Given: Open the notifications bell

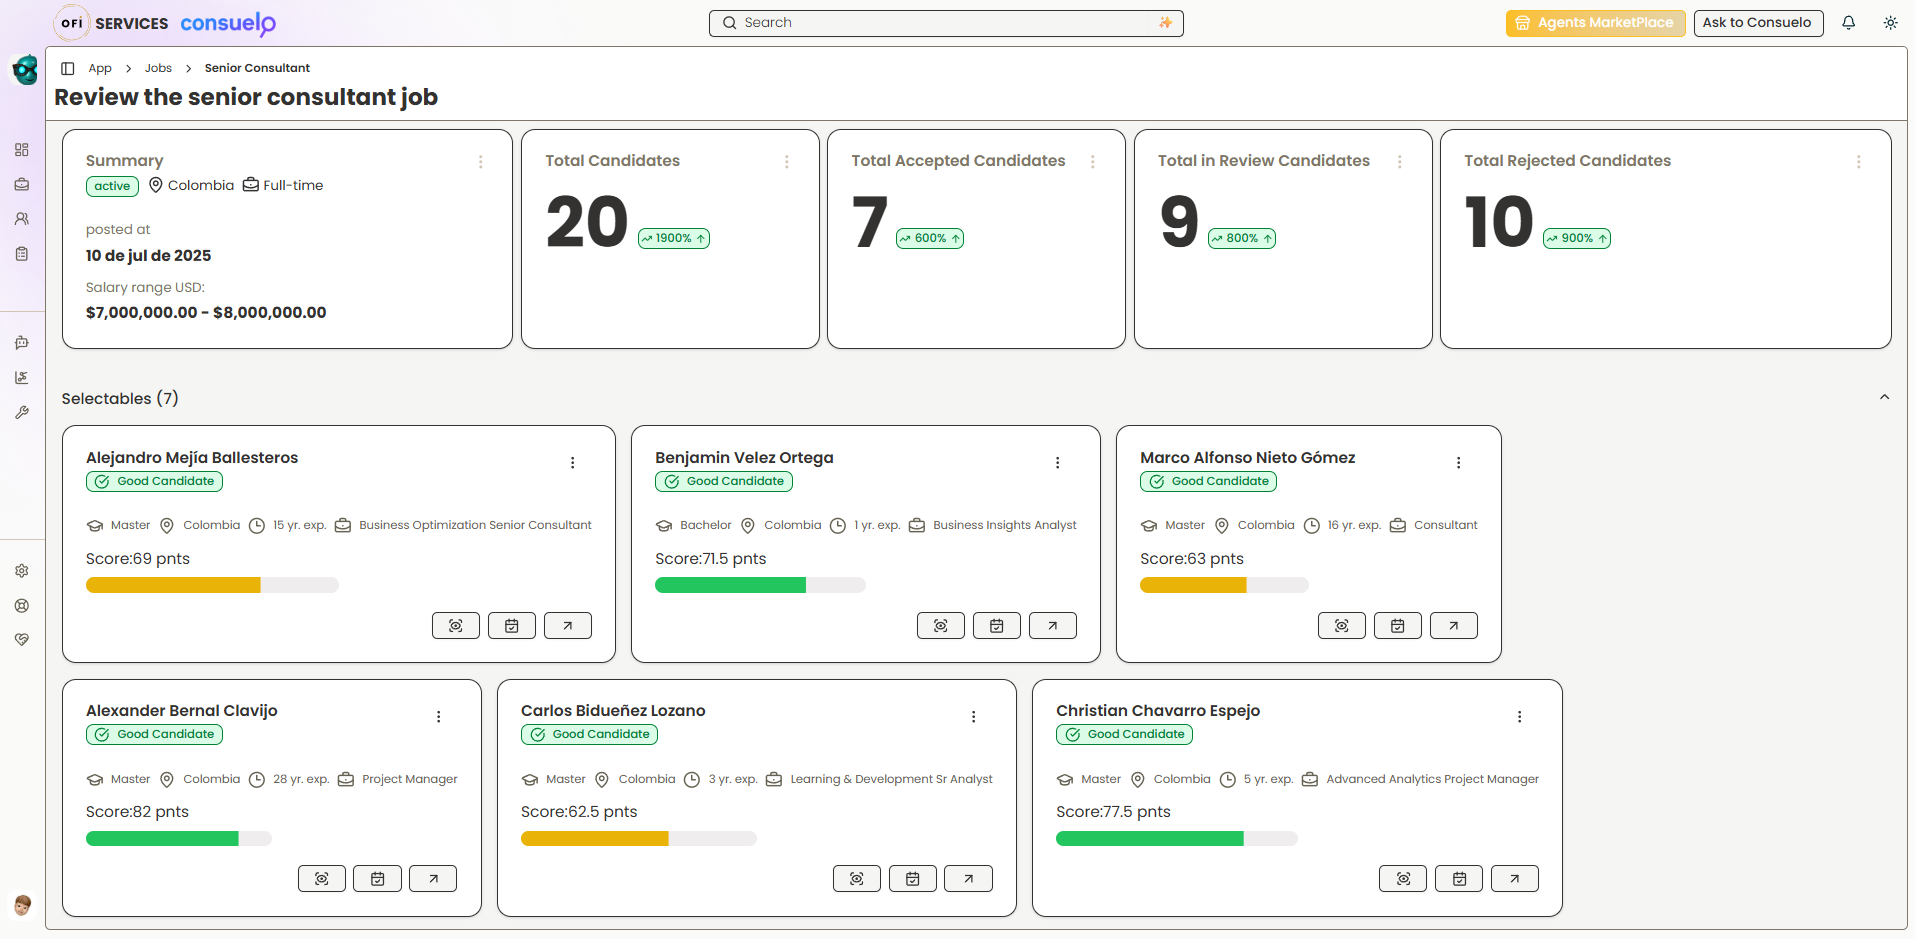Looking at the screenshot, I should 1848,23.
